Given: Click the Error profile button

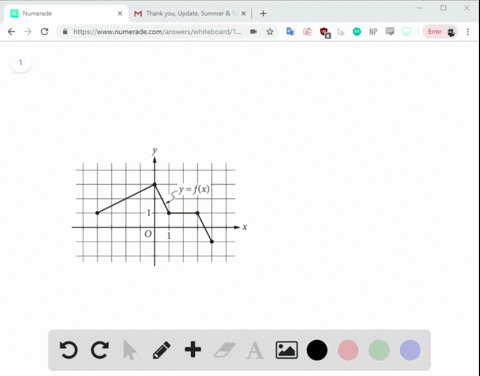Looking at the screenshot, I should click(x=440, y=32).
